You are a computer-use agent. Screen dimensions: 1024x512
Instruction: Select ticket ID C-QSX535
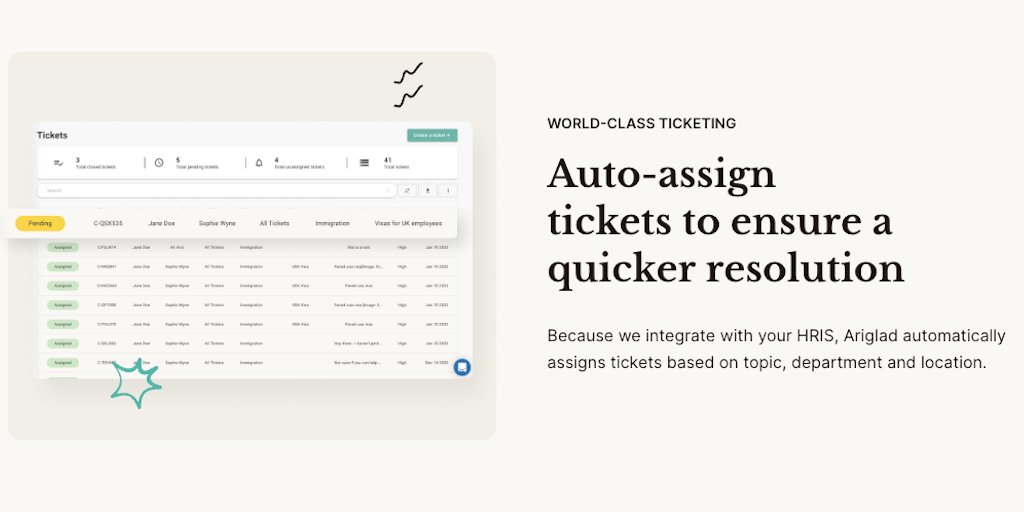(108, 223)
